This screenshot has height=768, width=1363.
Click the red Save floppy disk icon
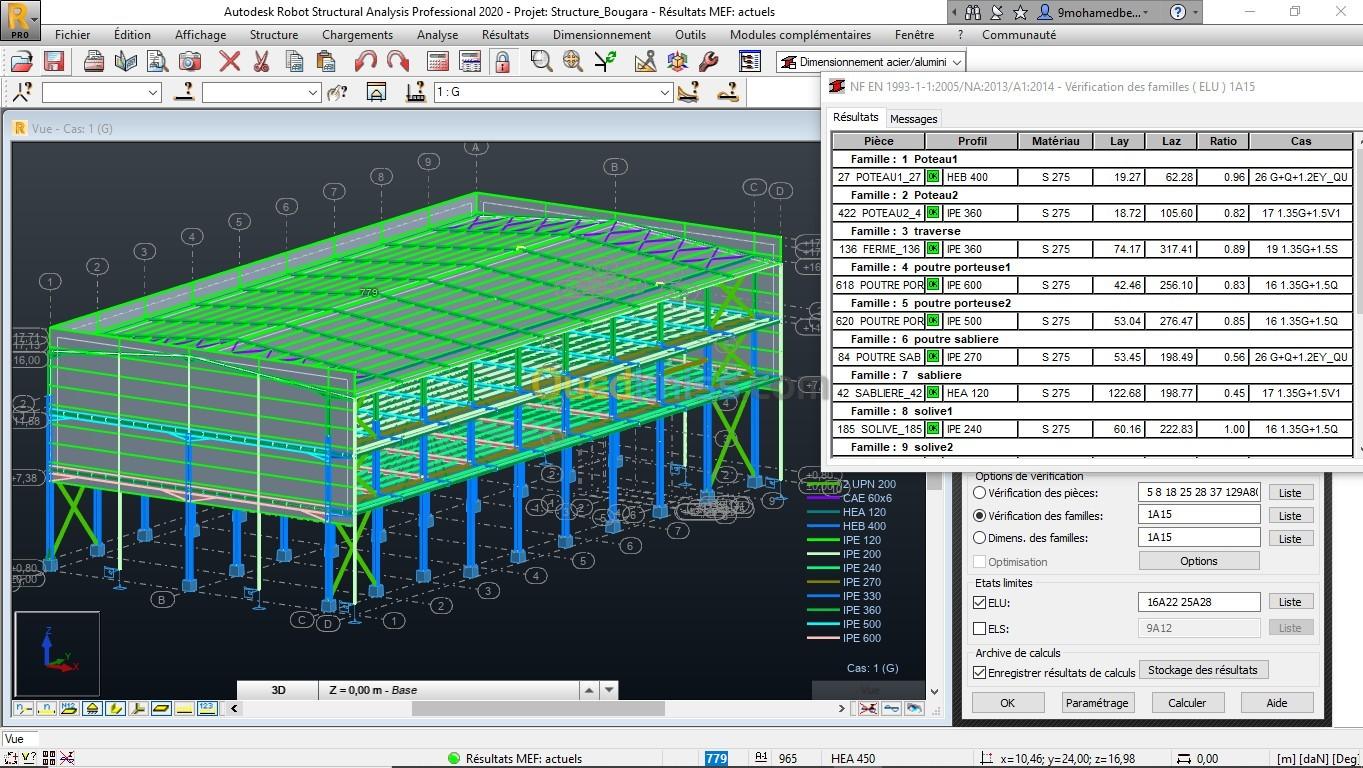tap(54, 61)
